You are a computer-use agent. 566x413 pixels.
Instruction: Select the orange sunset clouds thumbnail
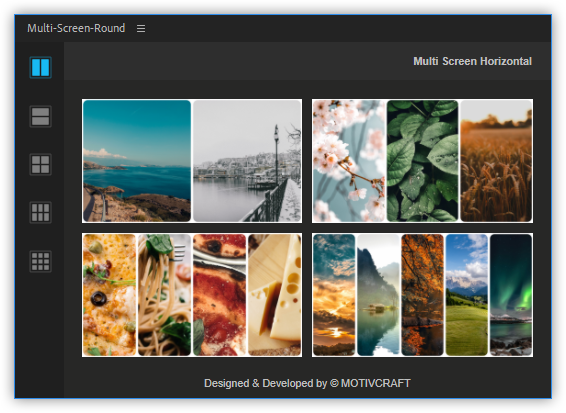[x=334, y=295]
